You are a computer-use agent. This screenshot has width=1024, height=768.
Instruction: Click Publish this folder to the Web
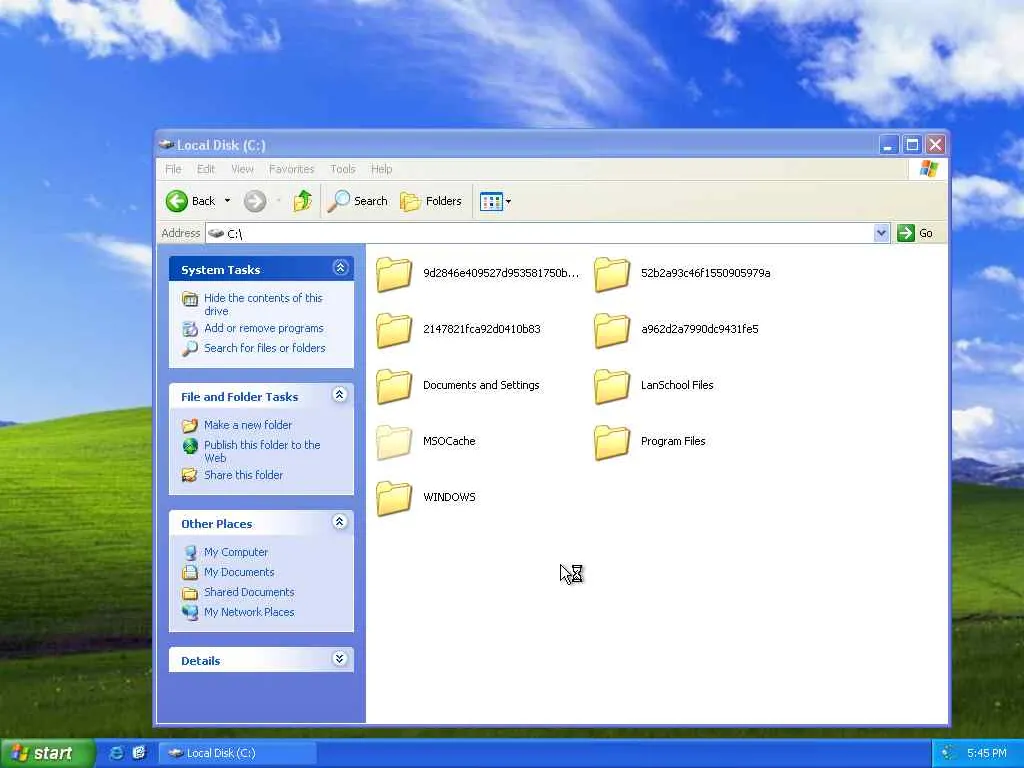(x=262, y=451)
